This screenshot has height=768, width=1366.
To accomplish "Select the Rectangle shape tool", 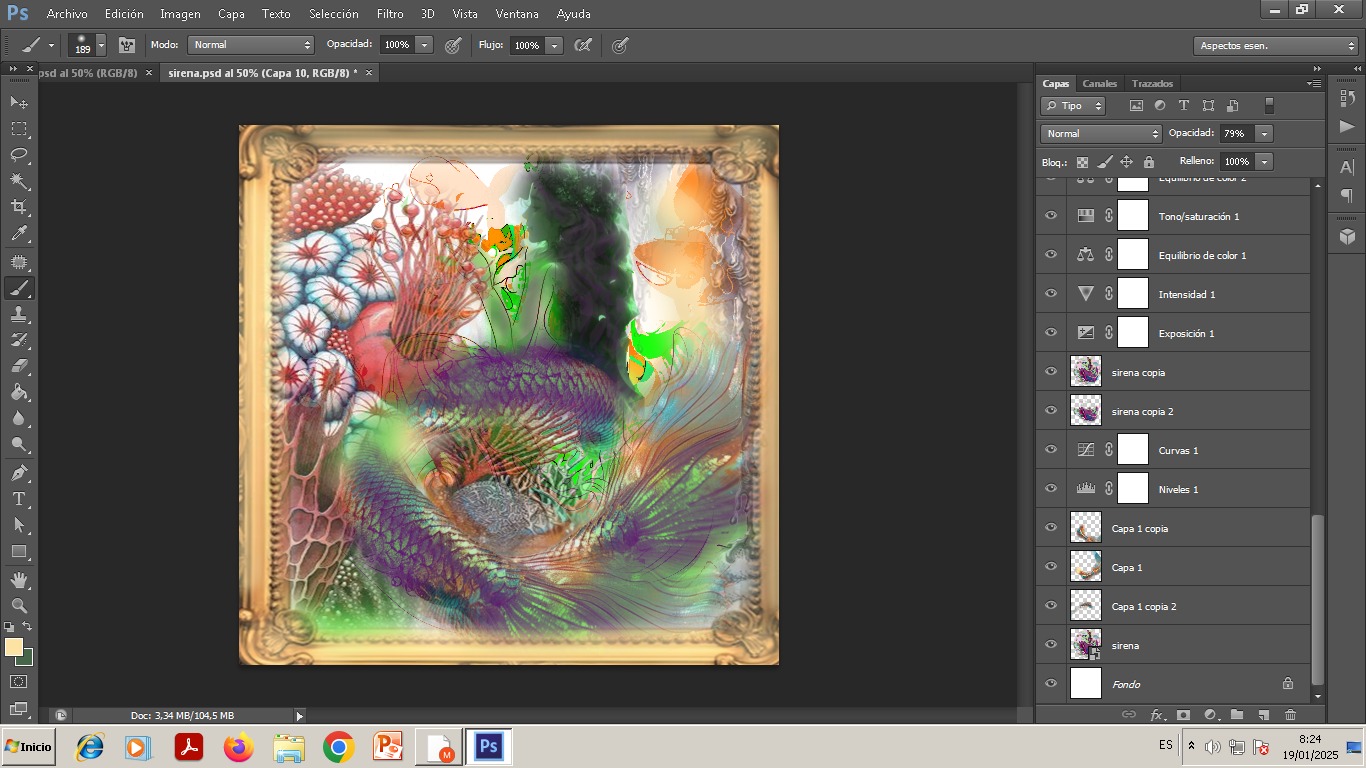I will 19,551.
